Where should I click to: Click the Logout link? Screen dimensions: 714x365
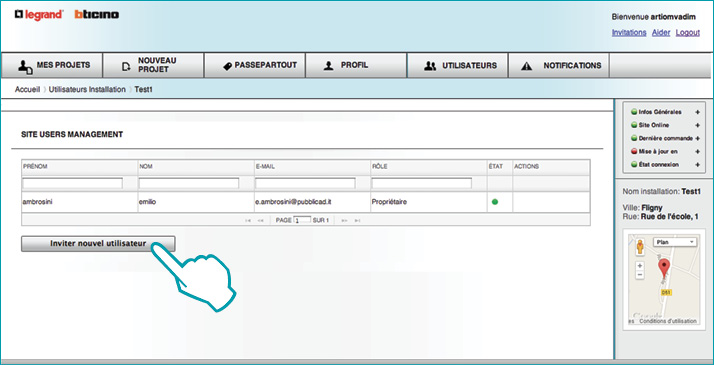[x=688, y=33]
